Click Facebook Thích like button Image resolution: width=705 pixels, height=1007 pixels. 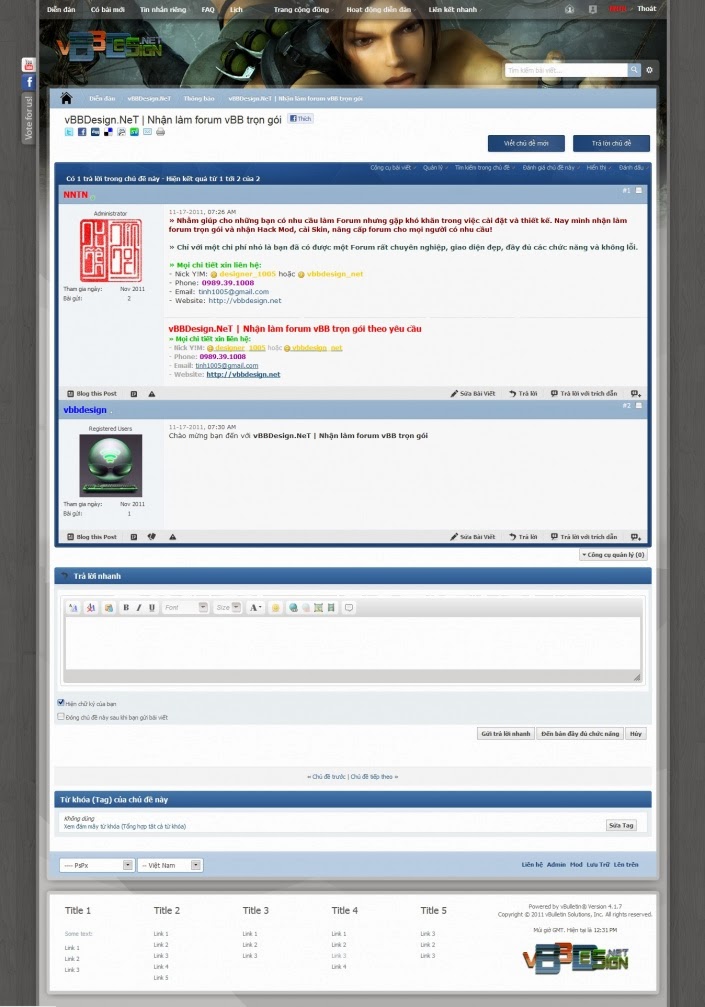(300, 118)
